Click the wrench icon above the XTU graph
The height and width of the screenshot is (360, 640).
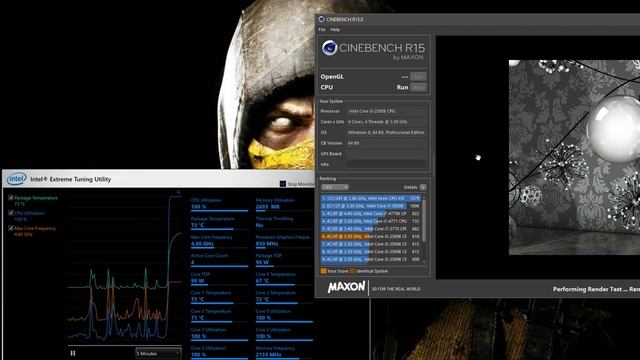178,192
